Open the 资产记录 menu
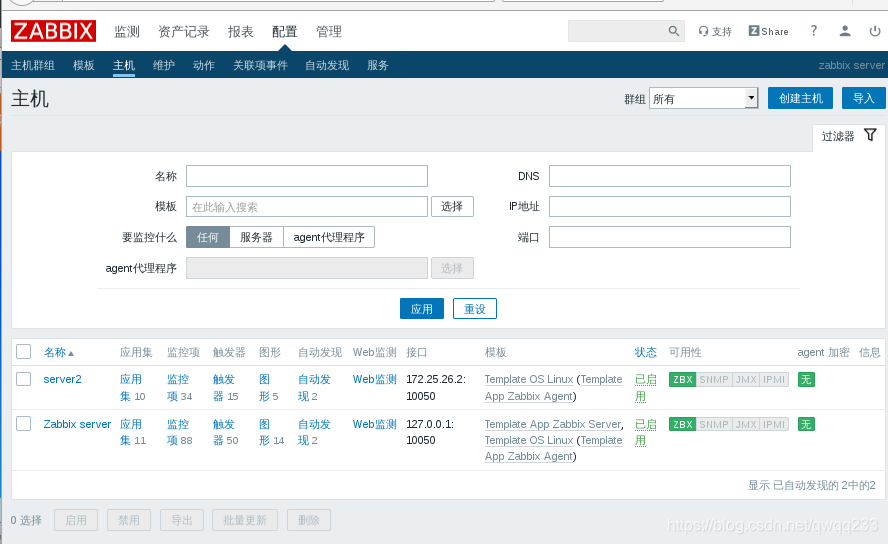Image resolution: width=888 pixels, height=544 pixels. 183,32
